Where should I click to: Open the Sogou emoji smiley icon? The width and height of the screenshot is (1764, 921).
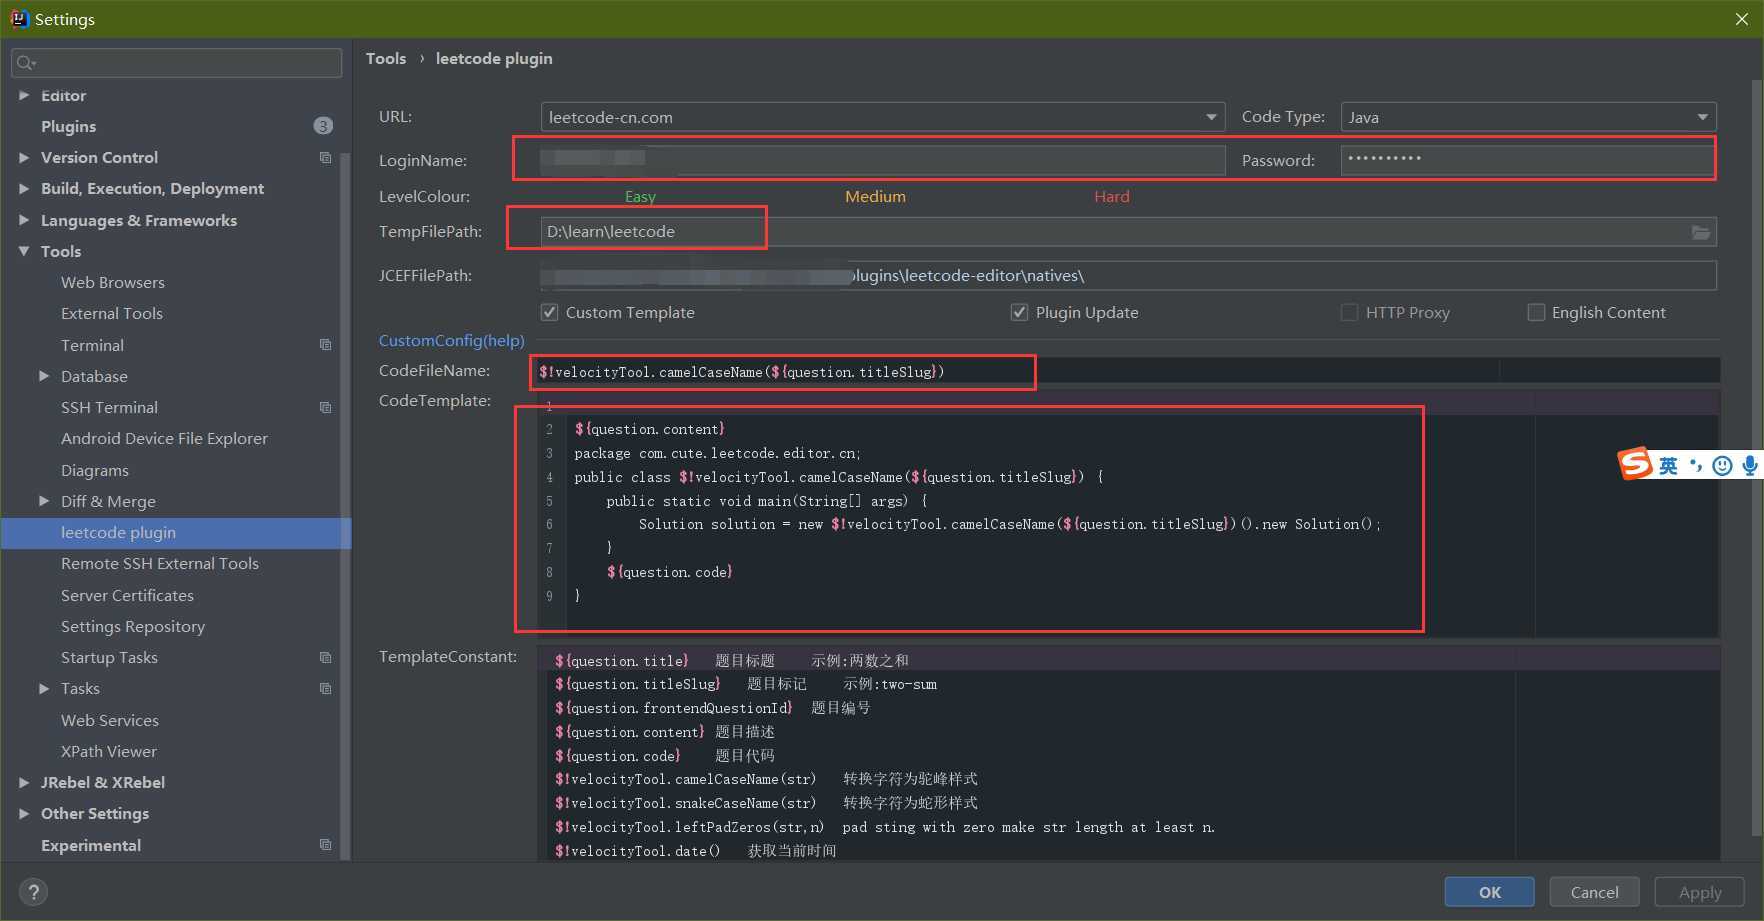(x=1722, y=465)
